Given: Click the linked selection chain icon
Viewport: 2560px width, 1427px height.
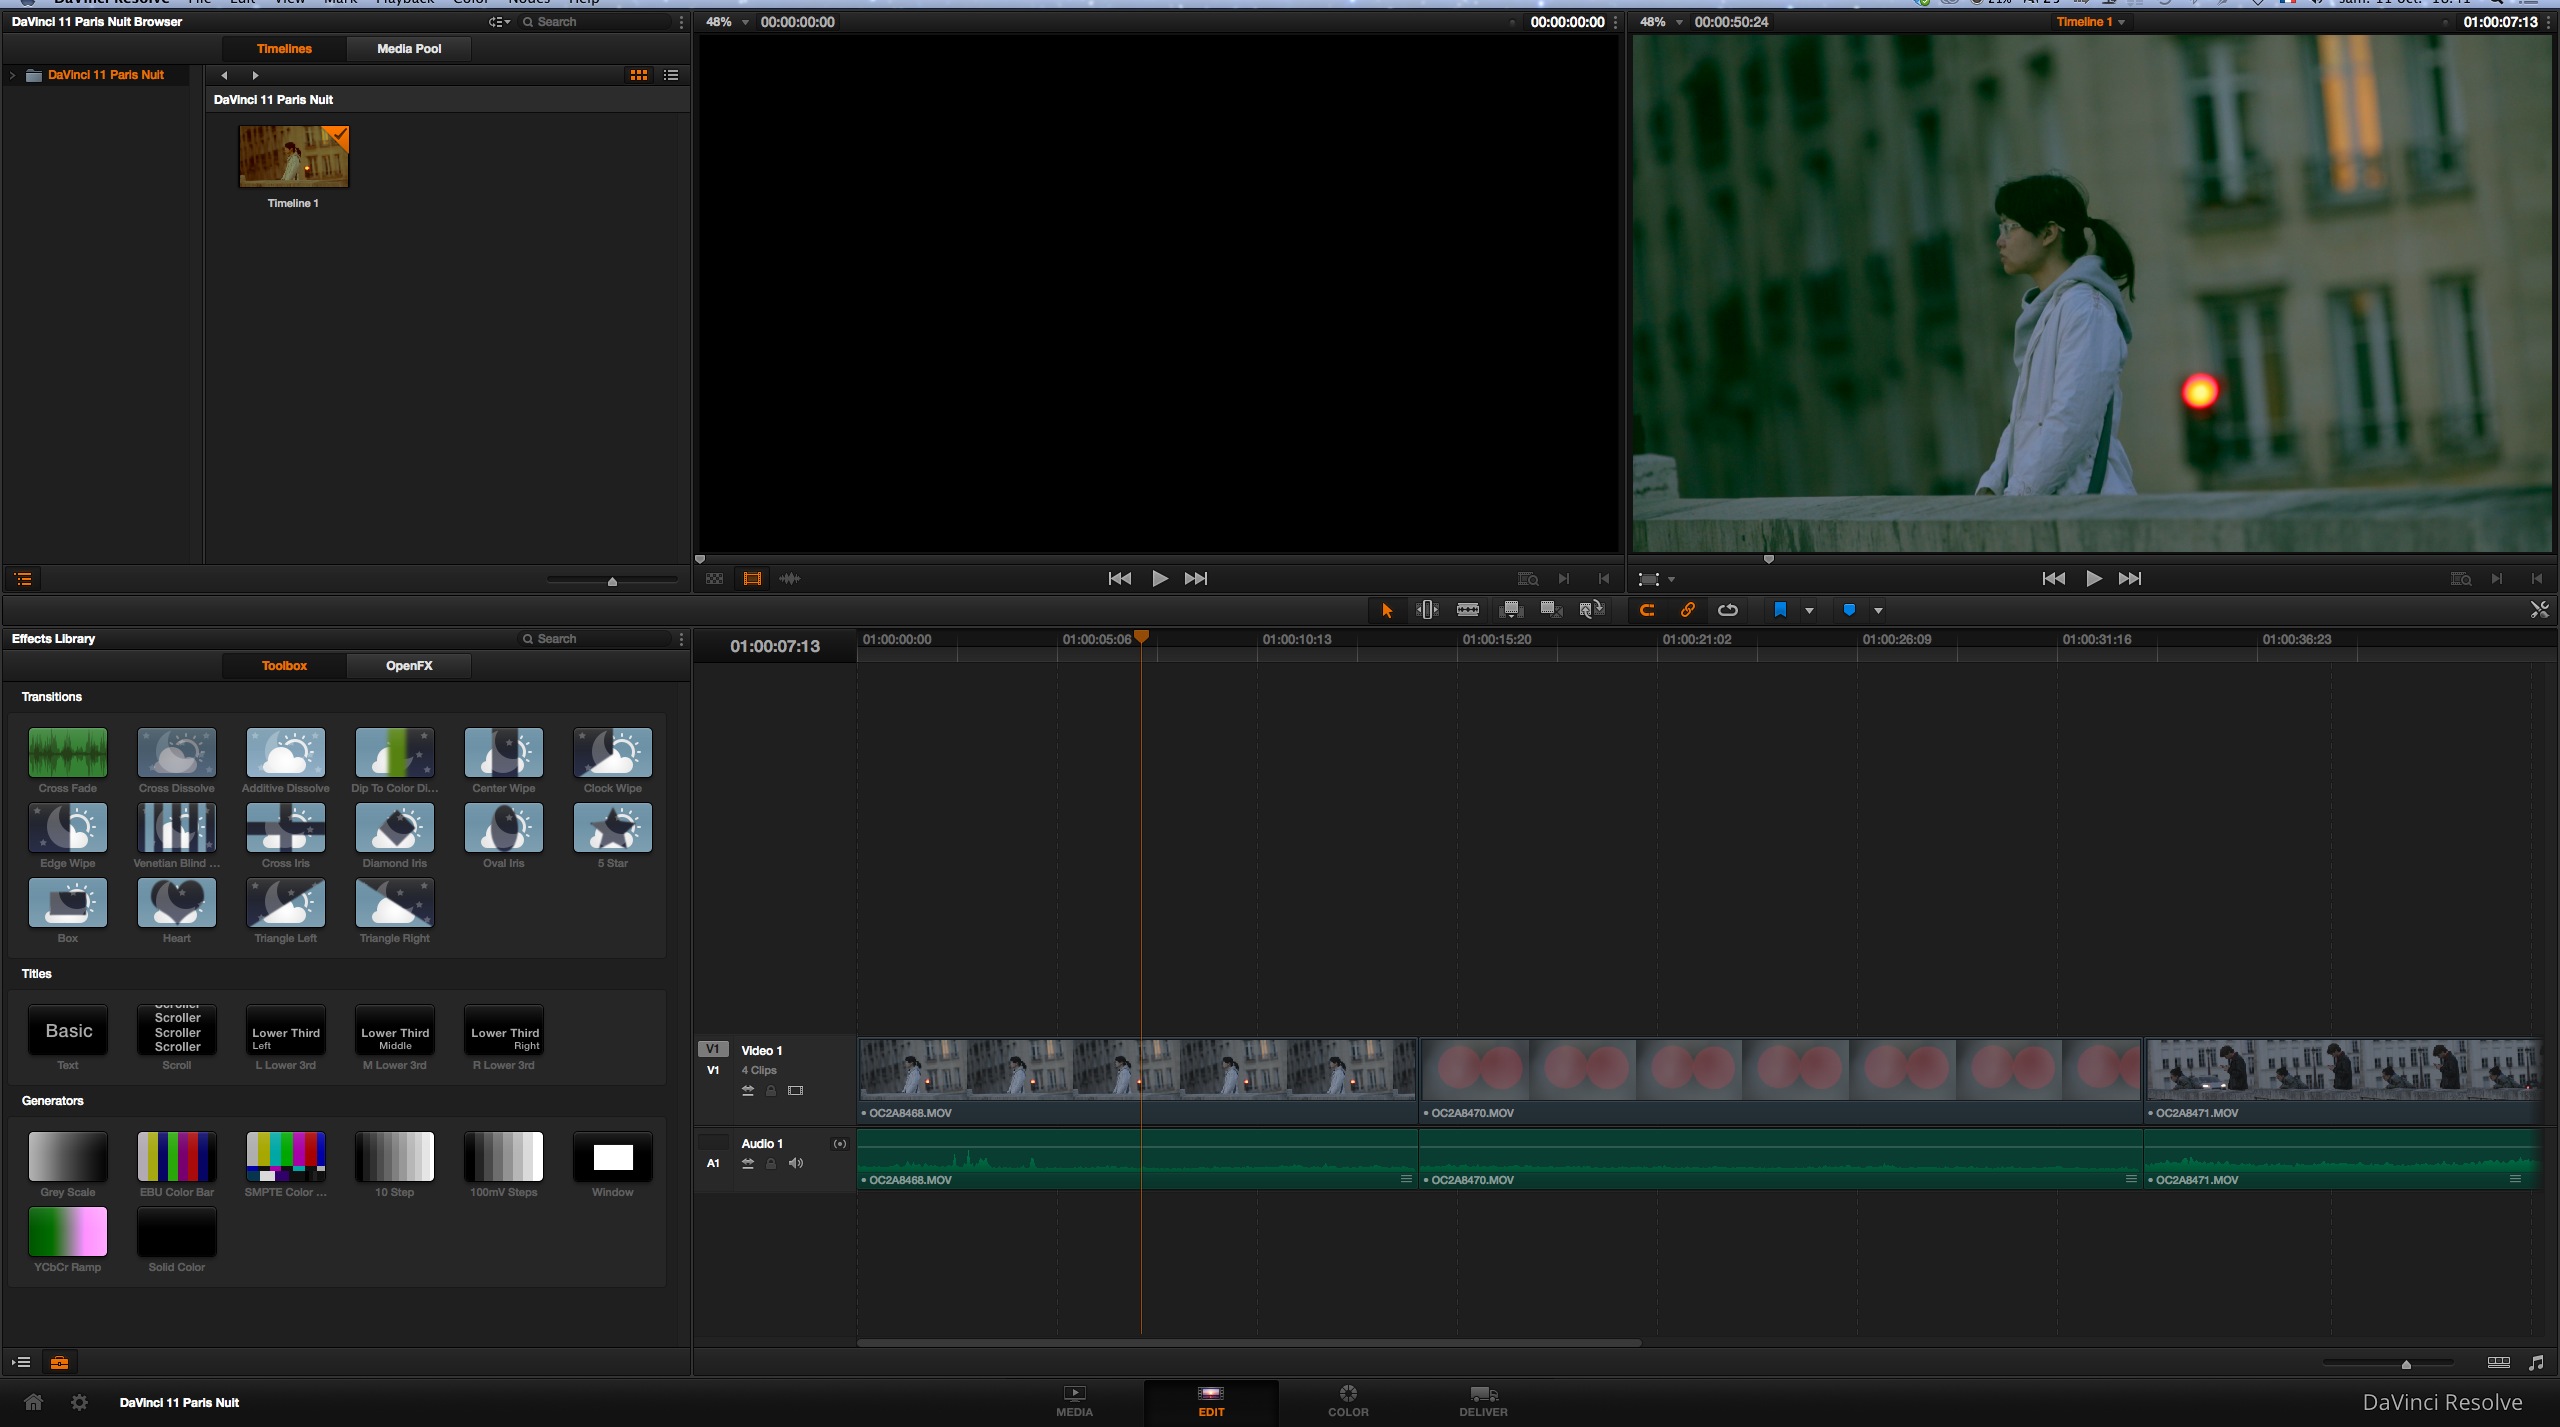Looking at the screenshot, I should point(1687,609).
